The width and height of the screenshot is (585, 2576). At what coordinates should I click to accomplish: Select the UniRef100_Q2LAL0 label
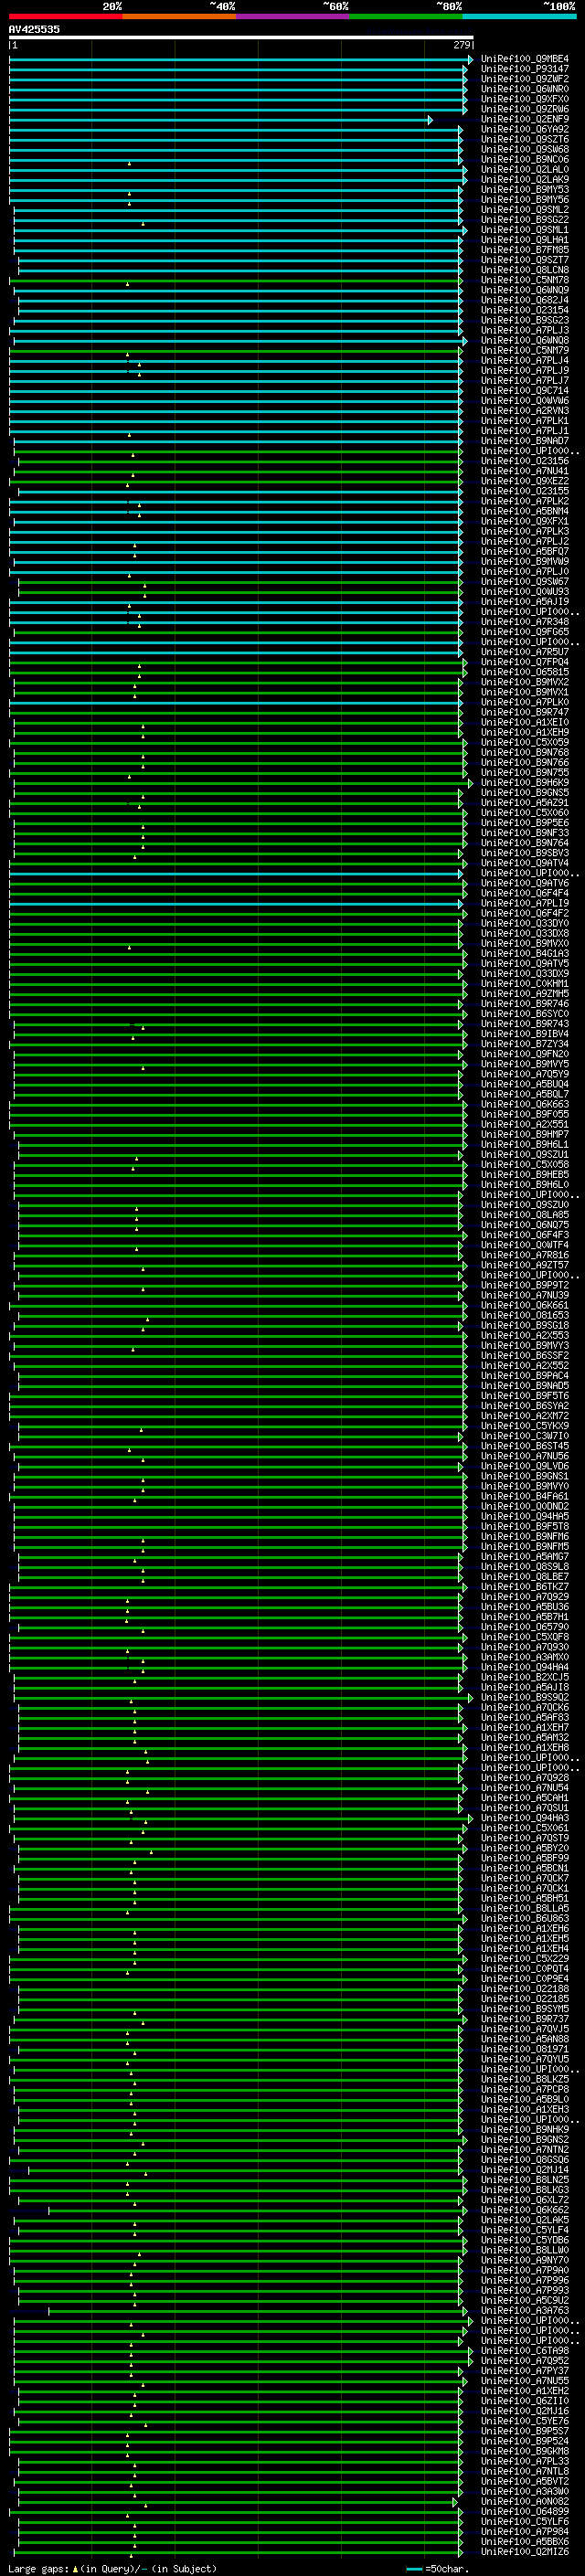point(525,170)
